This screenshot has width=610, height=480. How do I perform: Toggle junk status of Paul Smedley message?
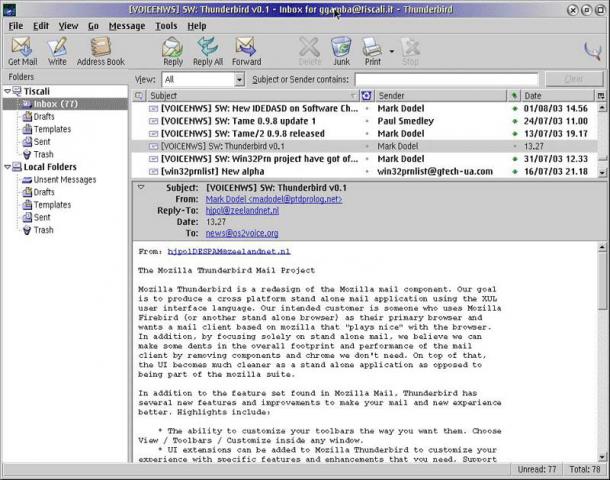366,121
